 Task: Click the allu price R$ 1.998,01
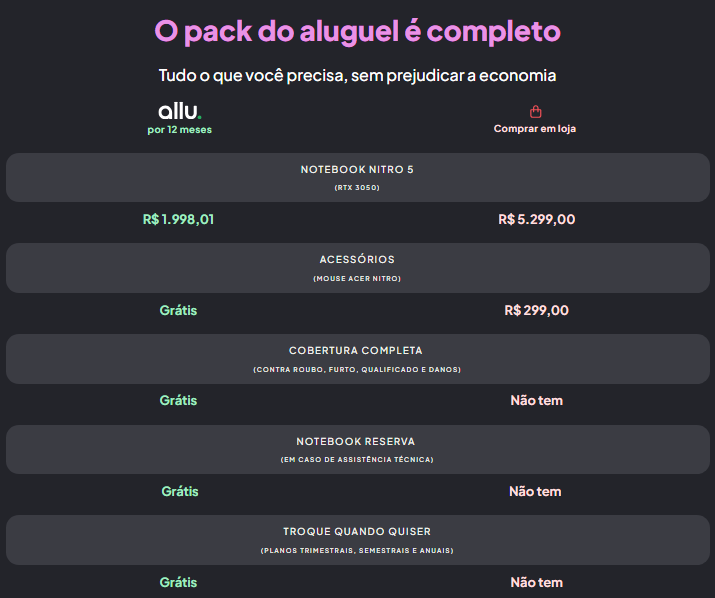click(179, 220)
